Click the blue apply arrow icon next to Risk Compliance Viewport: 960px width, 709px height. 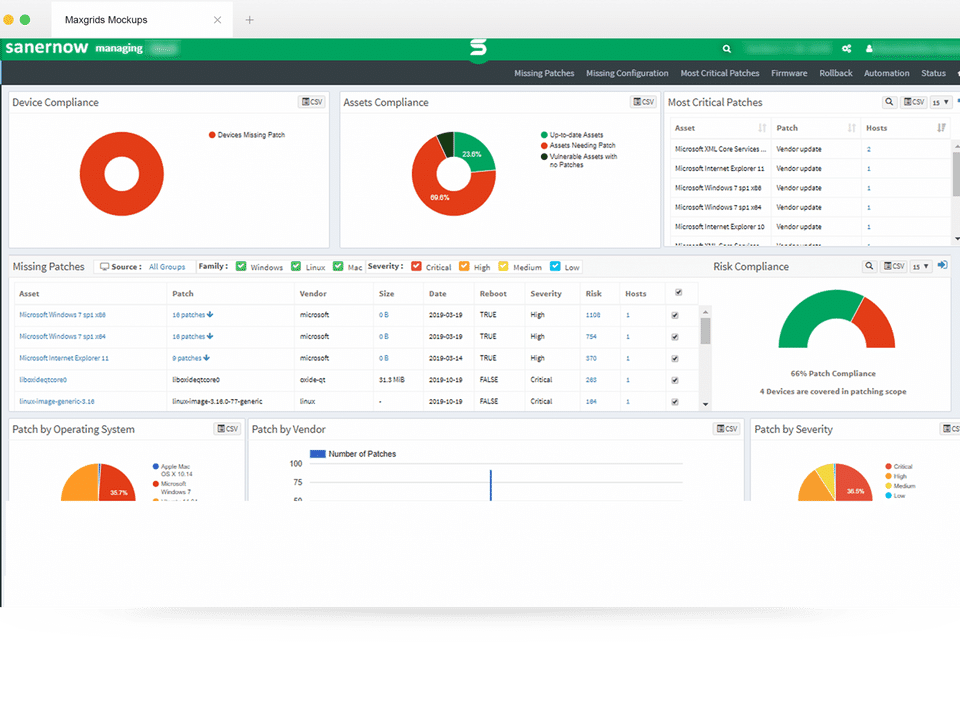pyautogui.click(x=942, y=265)
